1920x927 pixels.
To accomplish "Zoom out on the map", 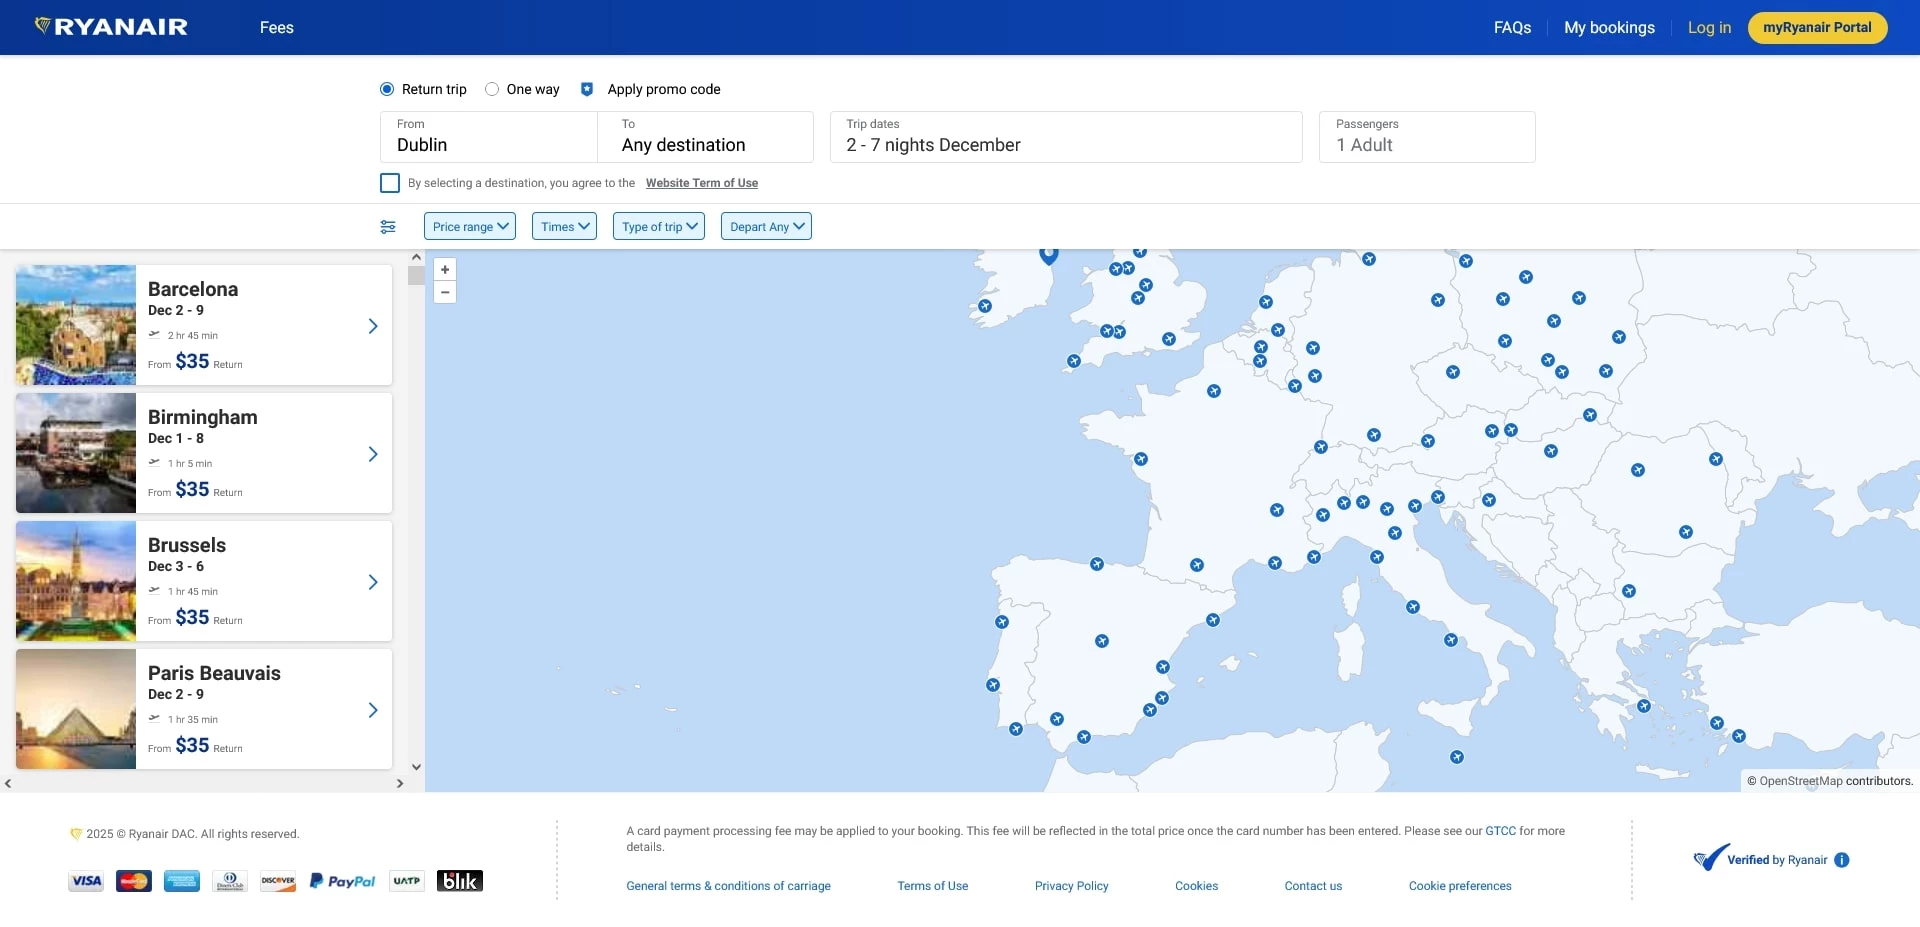I will (445, 292).
